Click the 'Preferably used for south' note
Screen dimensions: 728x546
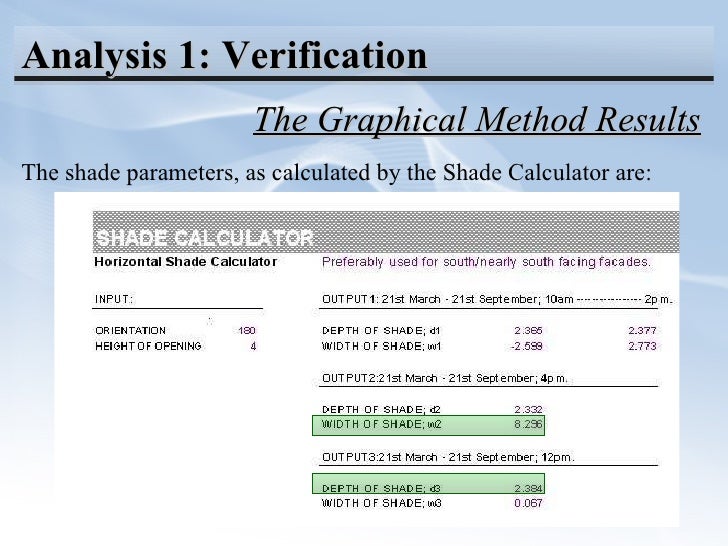486,262
